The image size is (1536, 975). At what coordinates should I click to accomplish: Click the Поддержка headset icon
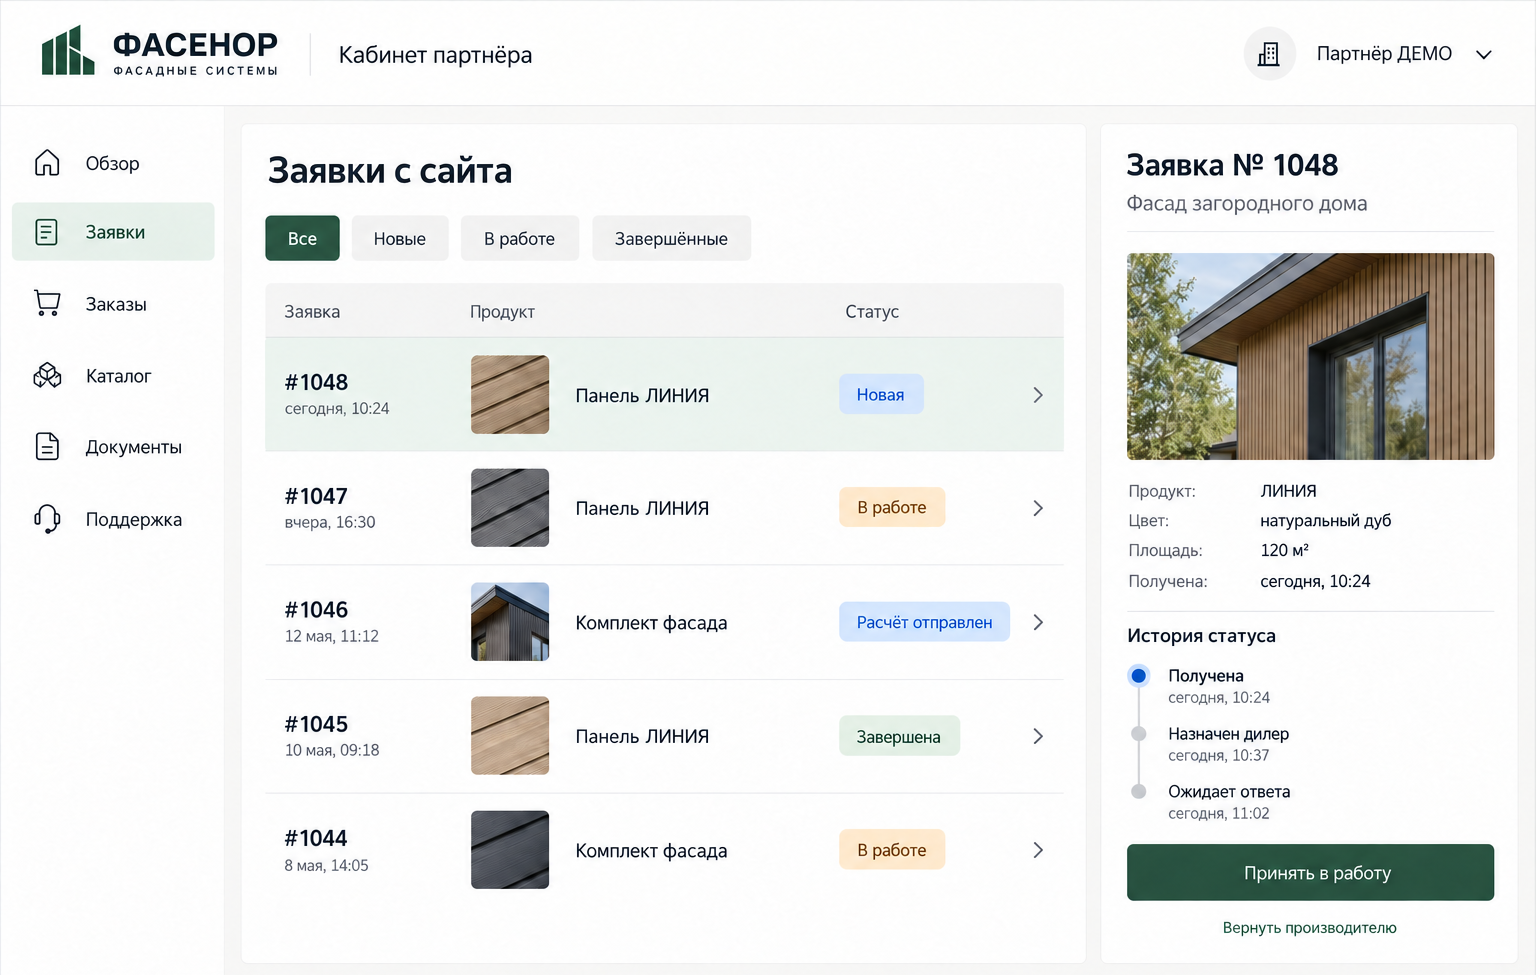47,518
